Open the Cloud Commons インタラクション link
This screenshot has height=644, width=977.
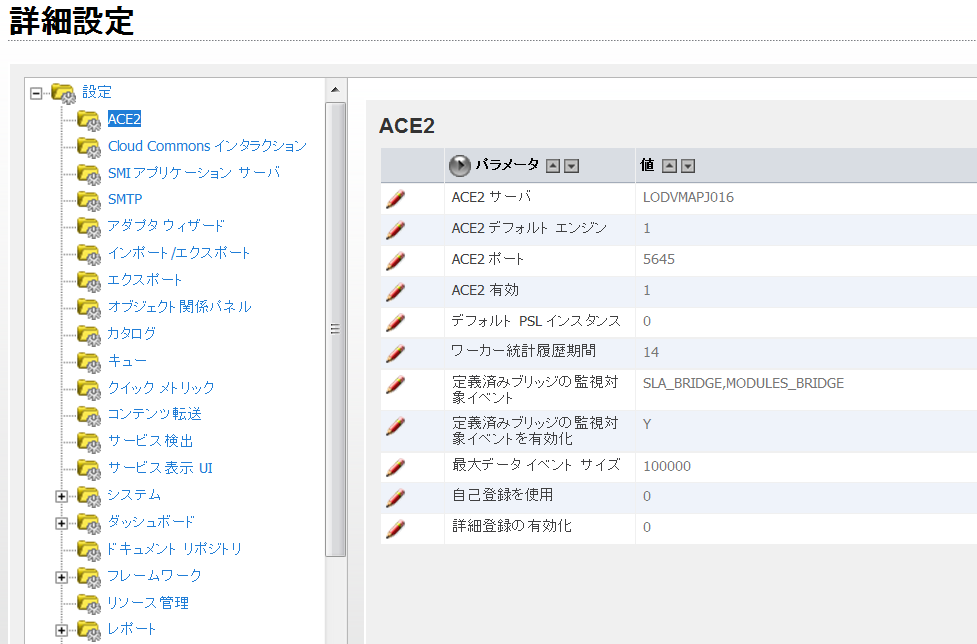click(207, 146)
